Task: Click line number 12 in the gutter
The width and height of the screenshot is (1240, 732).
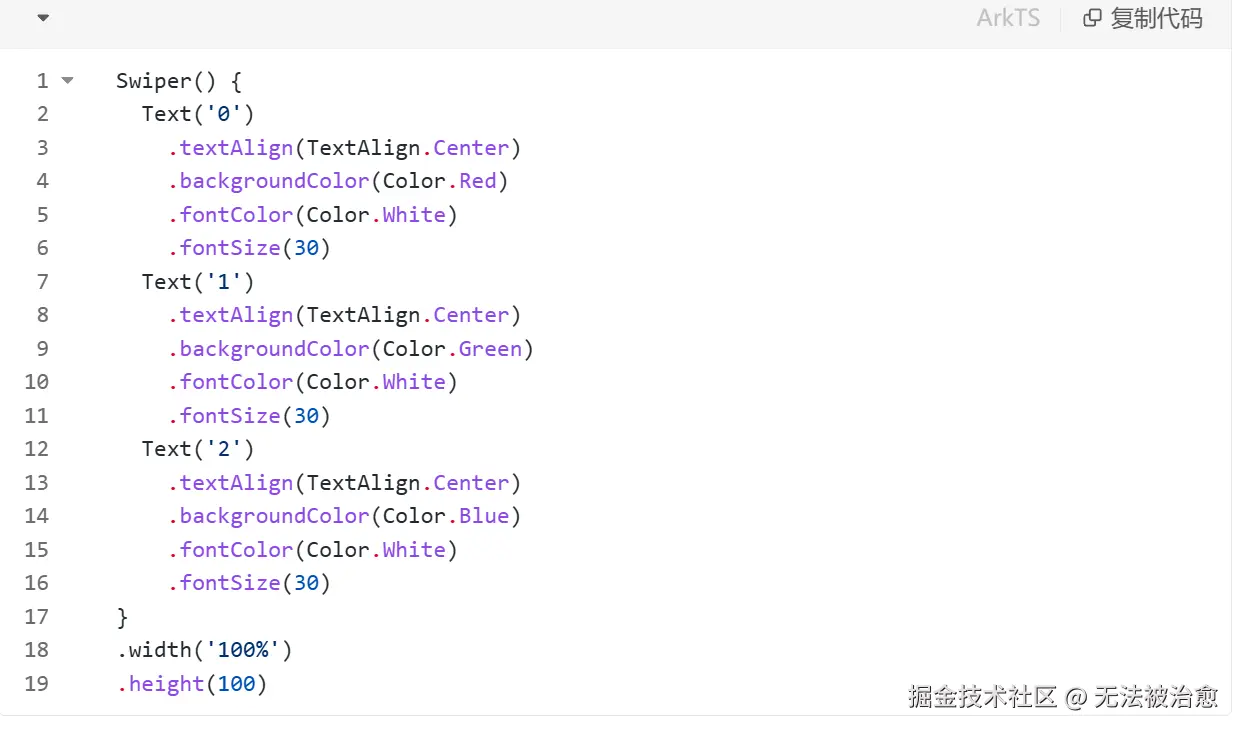Action: [x=37, y=449]
